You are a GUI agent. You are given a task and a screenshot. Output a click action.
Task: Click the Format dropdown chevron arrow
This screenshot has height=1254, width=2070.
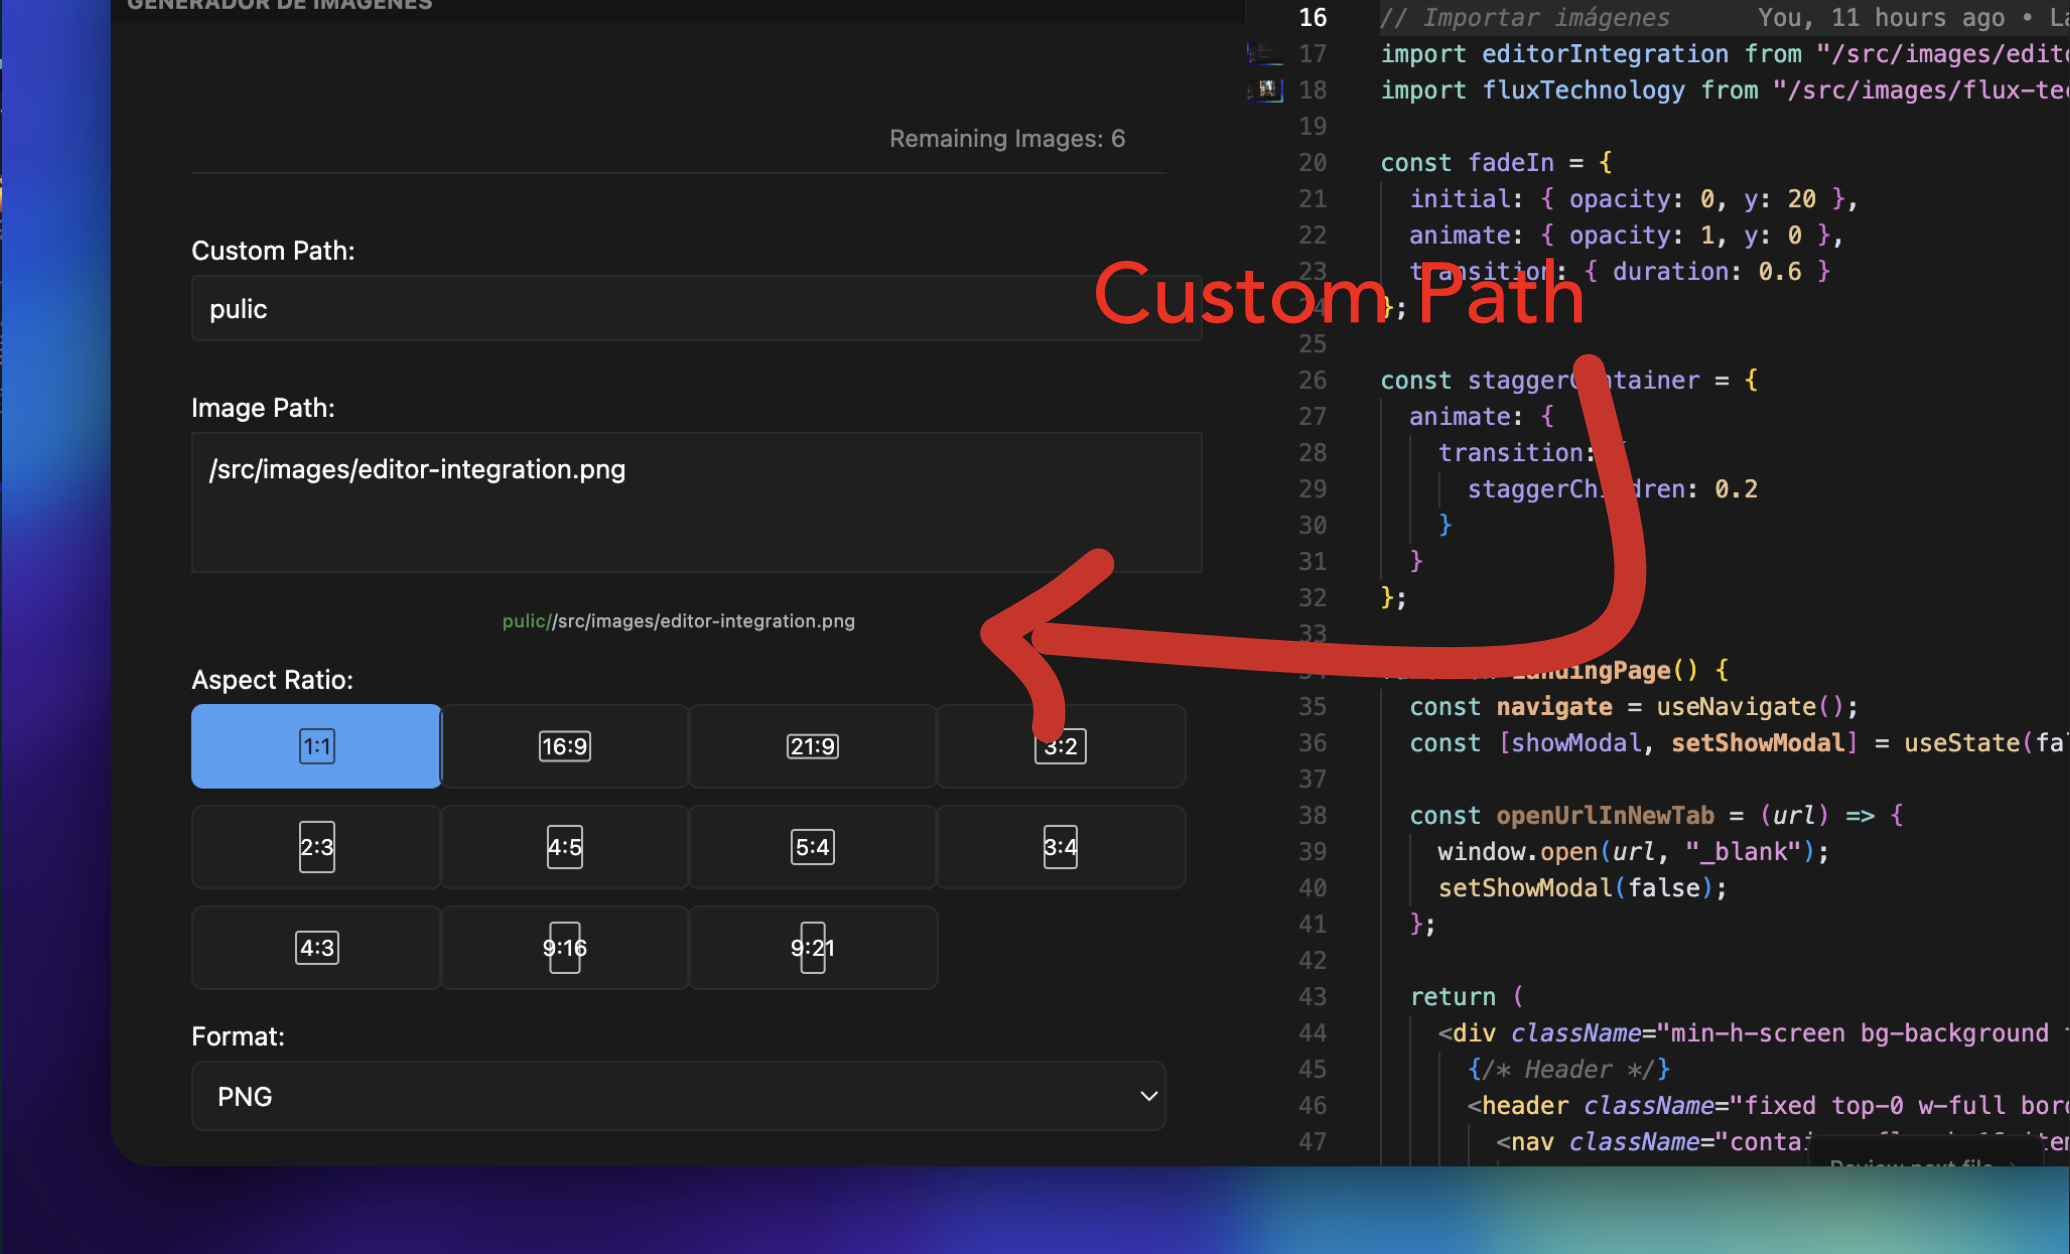tap(1148, 1096)
